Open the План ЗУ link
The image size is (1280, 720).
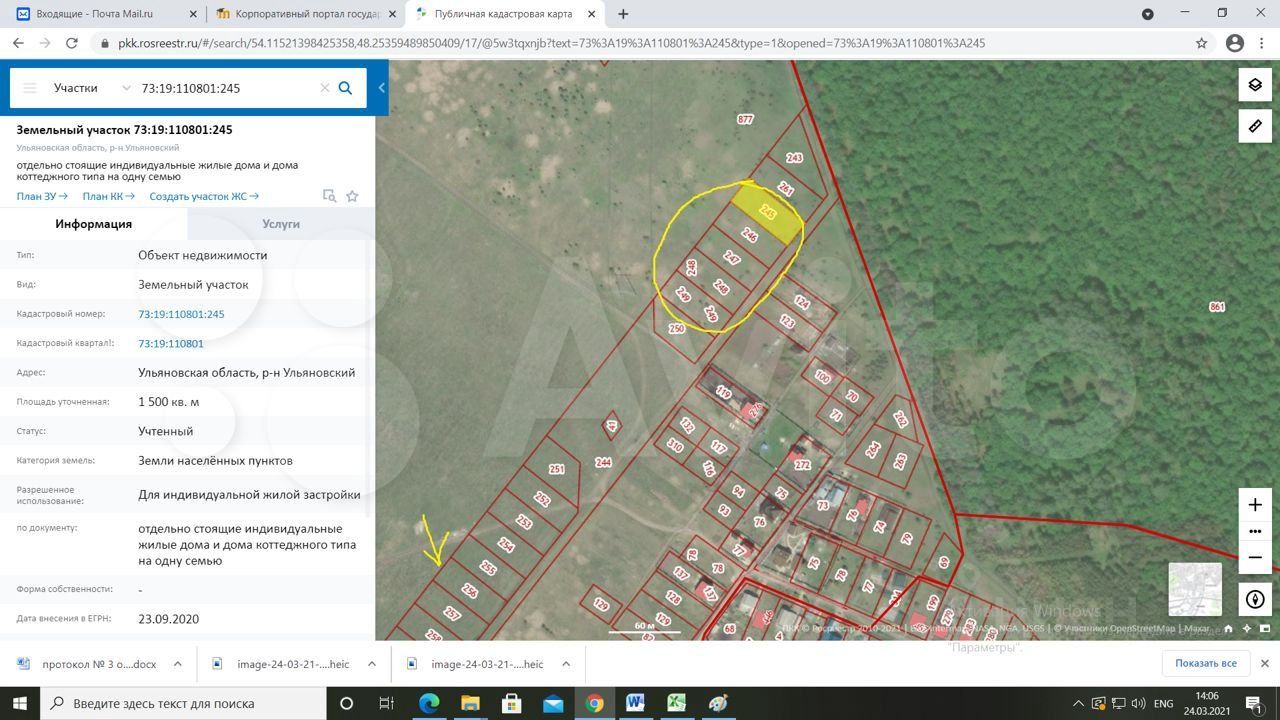pyautogui.click(x=42, y=196)
